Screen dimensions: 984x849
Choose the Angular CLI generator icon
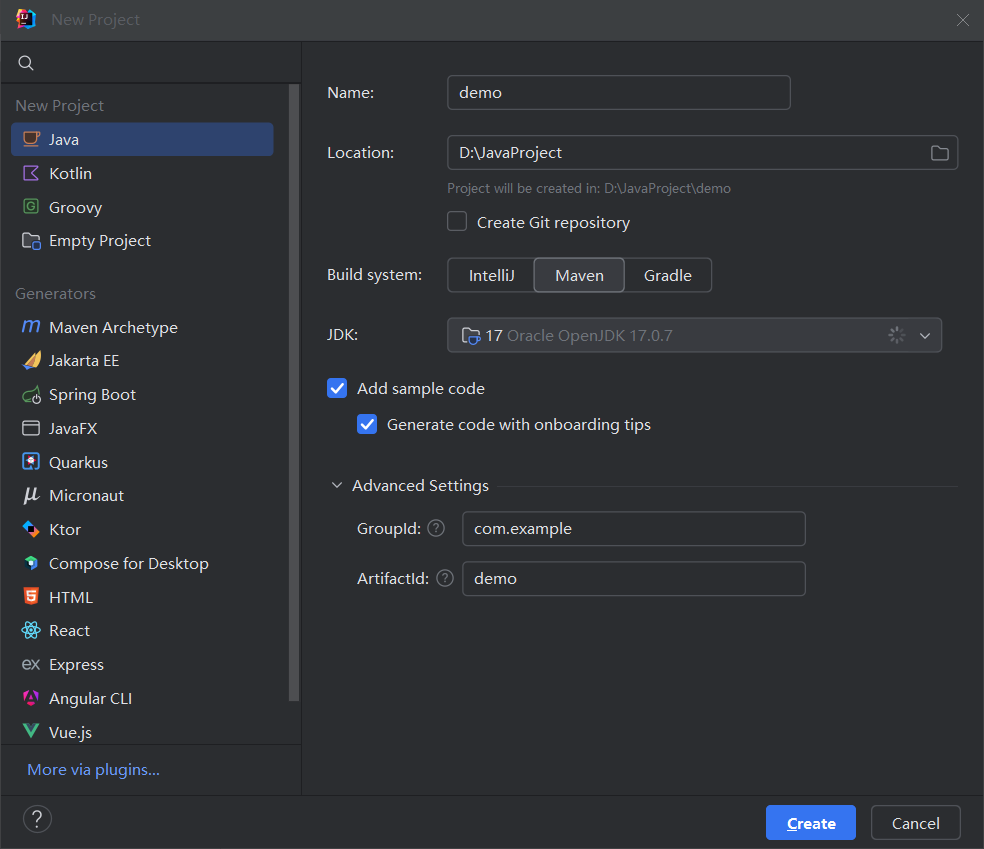[x=31, y=698]
